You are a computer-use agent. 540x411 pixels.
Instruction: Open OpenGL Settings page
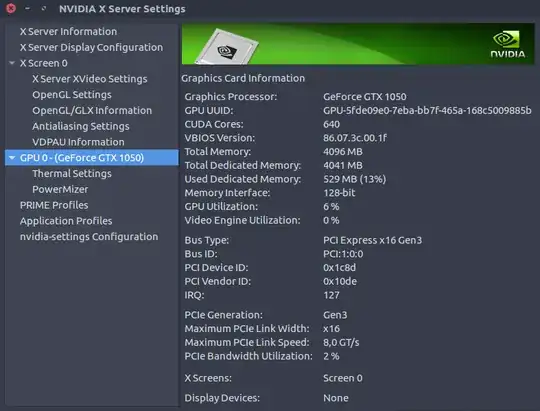[x=72, y=95]
